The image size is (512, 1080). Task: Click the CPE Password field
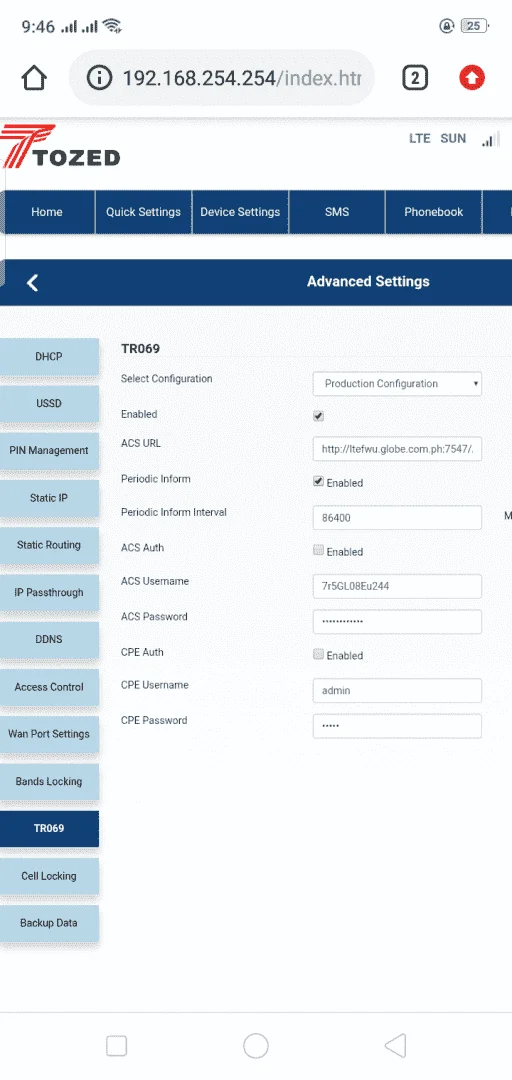point(397,726)
